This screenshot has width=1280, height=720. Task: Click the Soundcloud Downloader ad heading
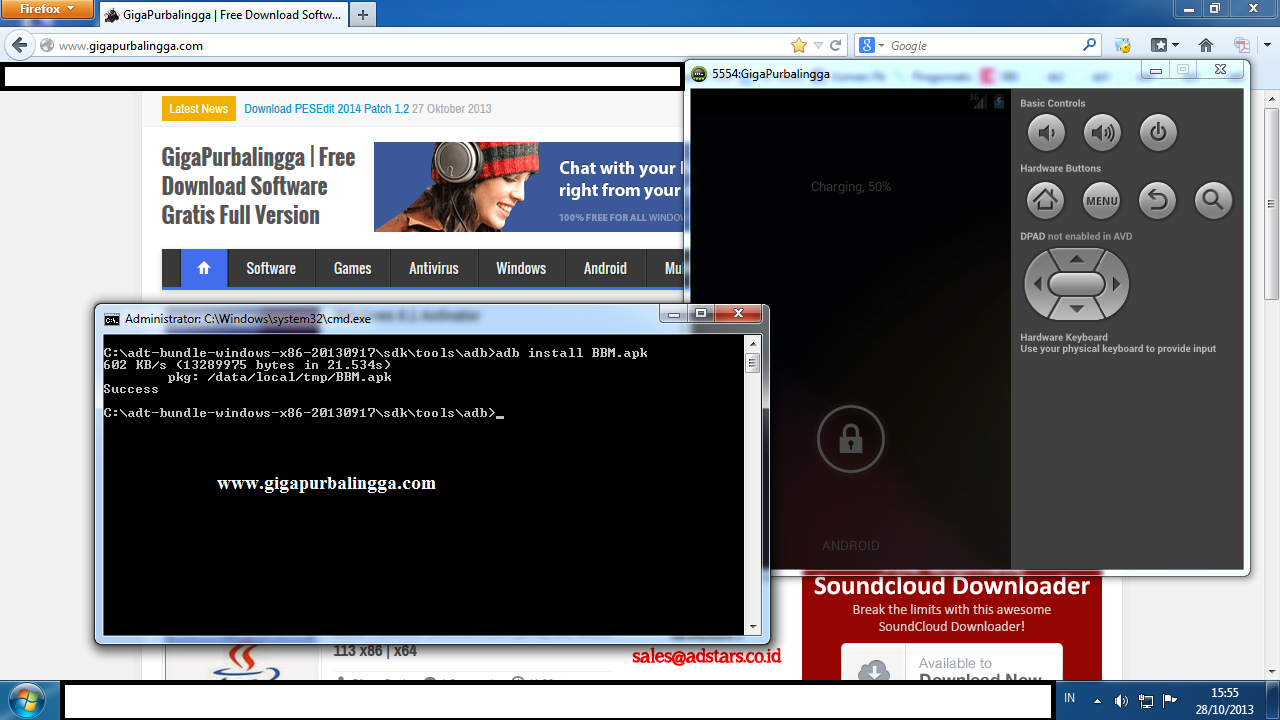(x=951, y=586)
